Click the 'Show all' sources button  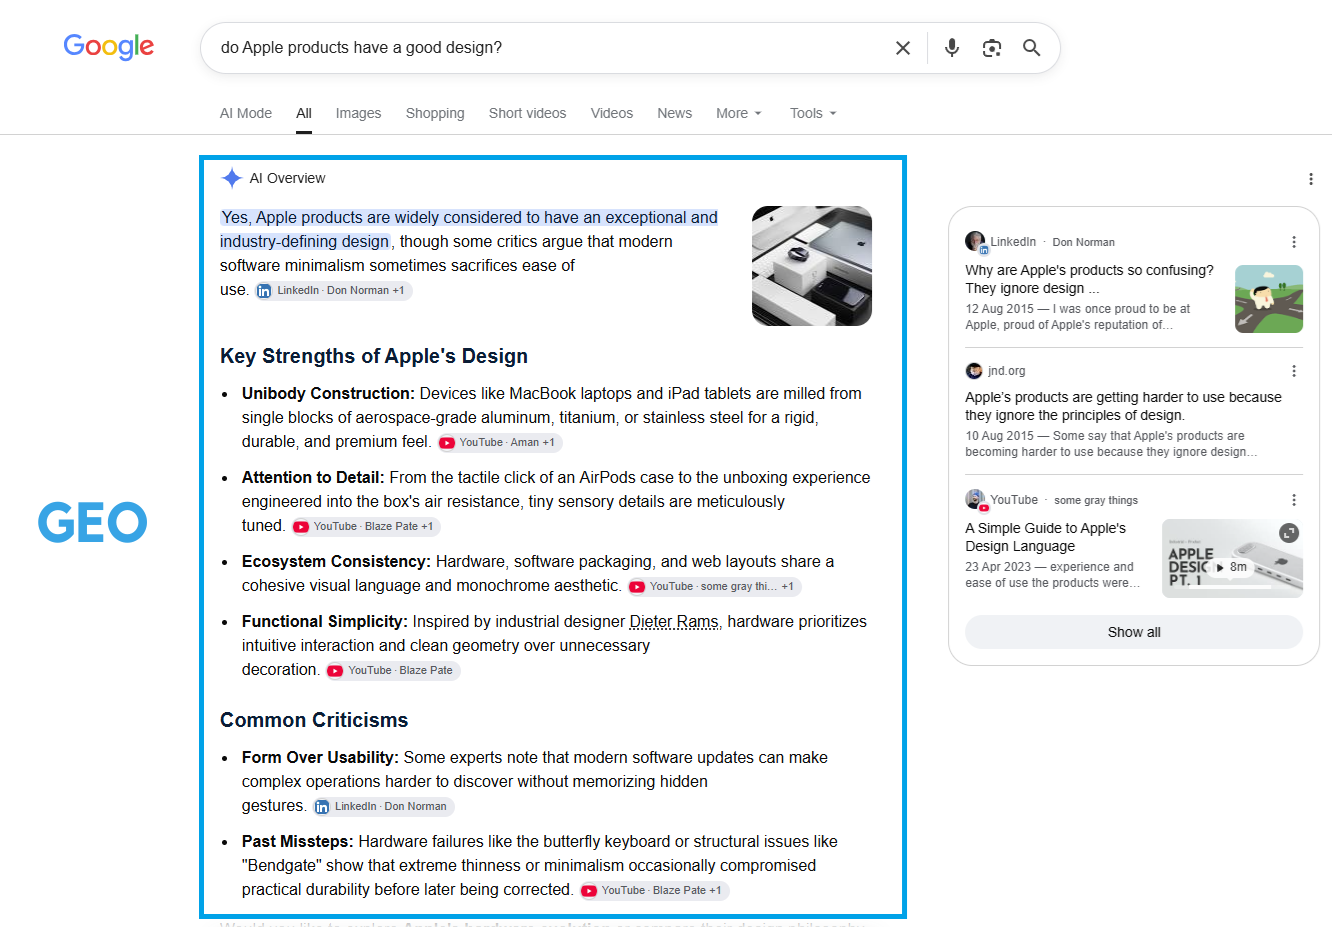pos(1134,632)
